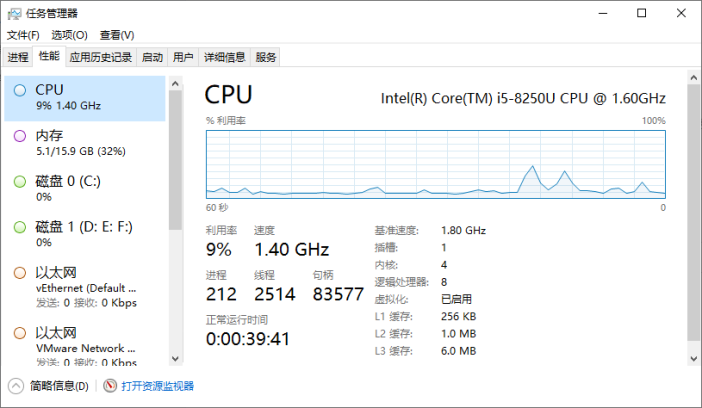Click the sidebar list scroll-down arrow
702x408 pixels.
pos(175,359)
